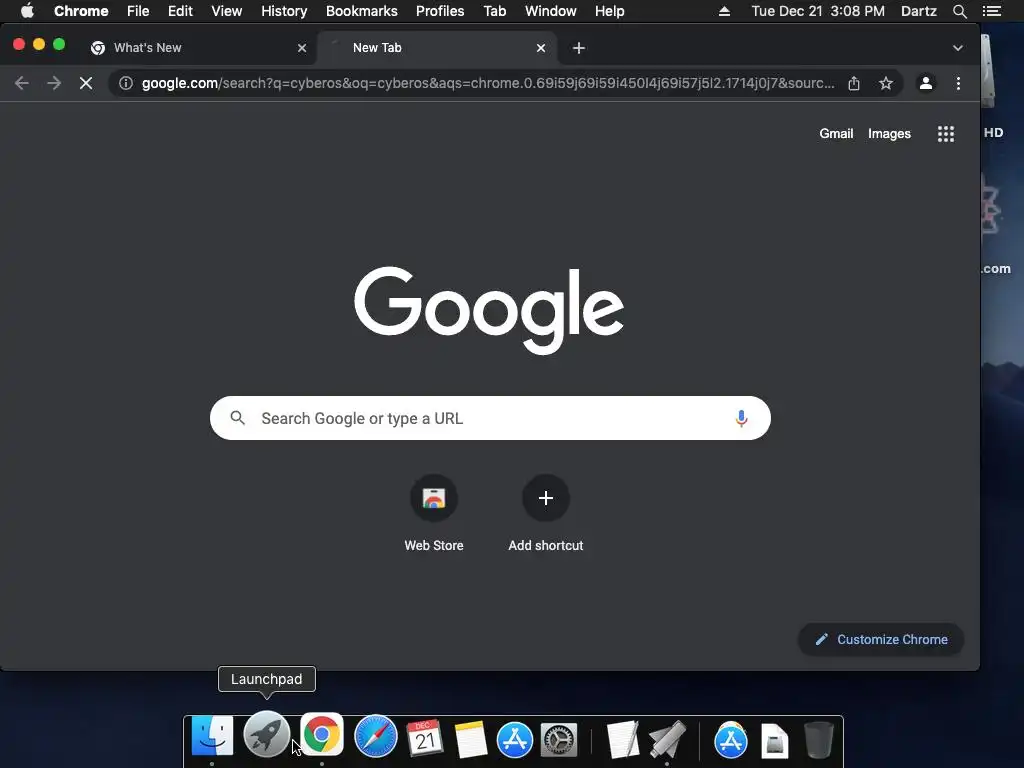Select the New Tab tab

tap(436, 48)
